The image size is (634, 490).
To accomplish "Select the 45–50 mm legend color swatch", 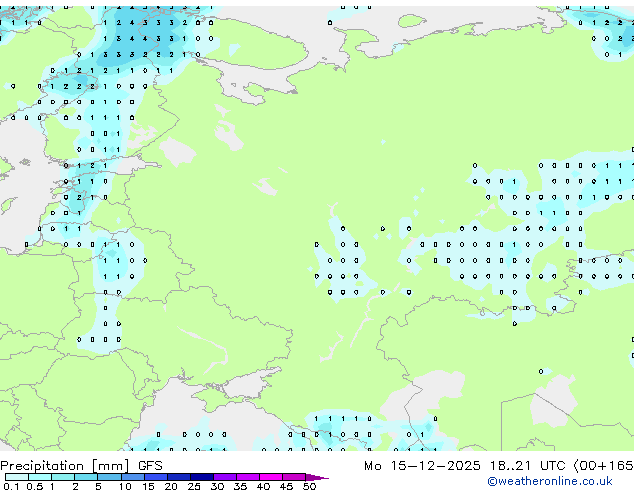I will [x=294, y=477].
